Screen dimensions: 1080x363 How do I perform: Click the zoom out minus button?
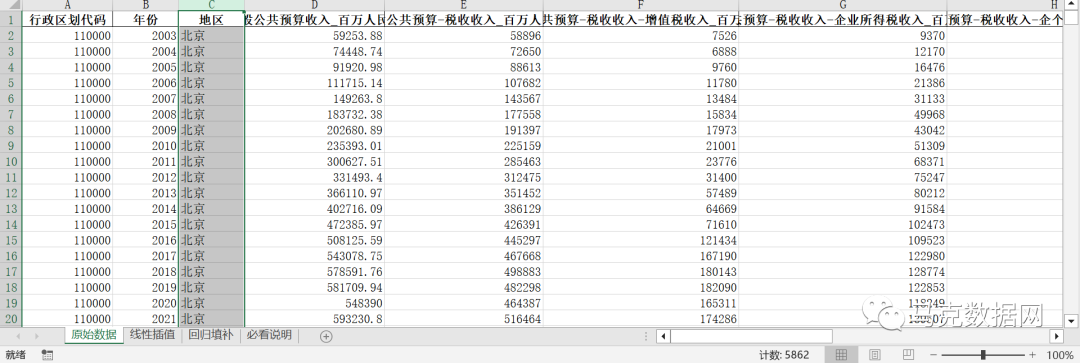pos(933,355)
